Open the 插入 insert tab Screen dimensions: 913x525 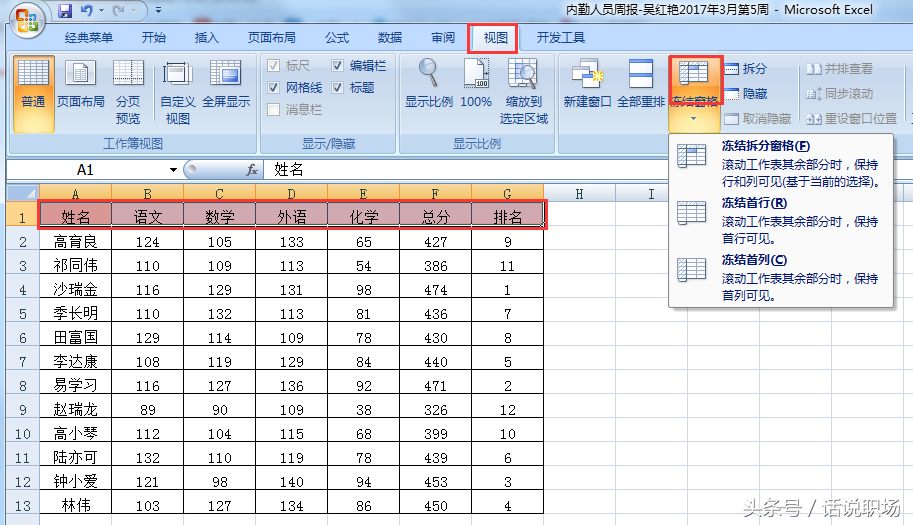(x=206, y=38)
